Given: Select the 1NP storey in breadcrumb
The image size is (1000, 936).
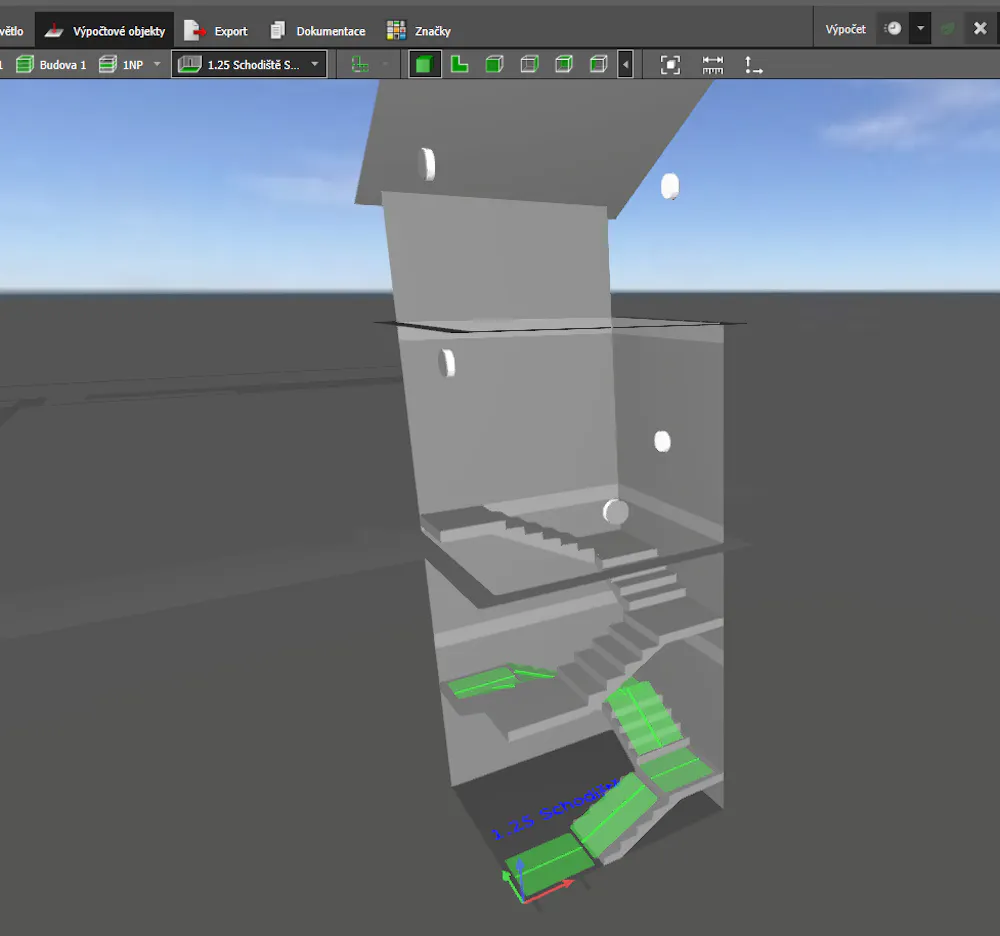Looking at the screenshot, I should (x=121, y=64).
